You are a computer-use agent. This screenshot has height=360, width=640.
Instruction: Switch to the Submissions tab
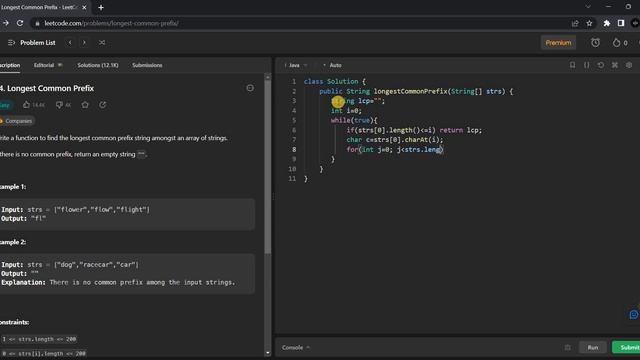click(147, 65)
